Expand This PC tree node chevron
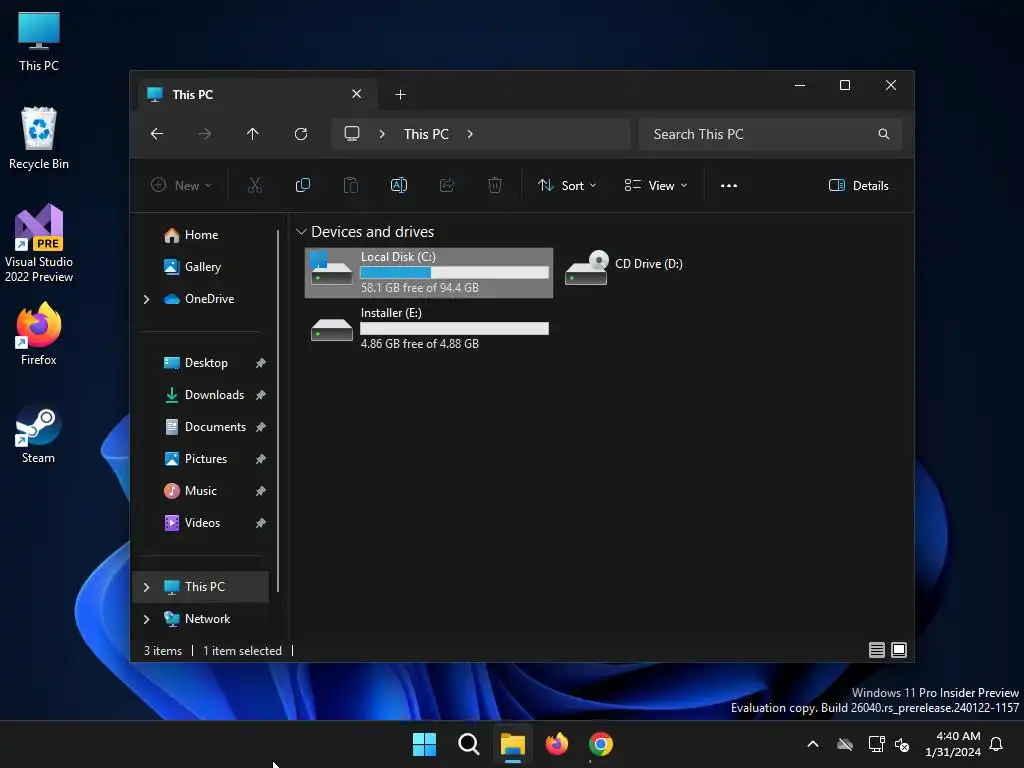 (146, 587)
